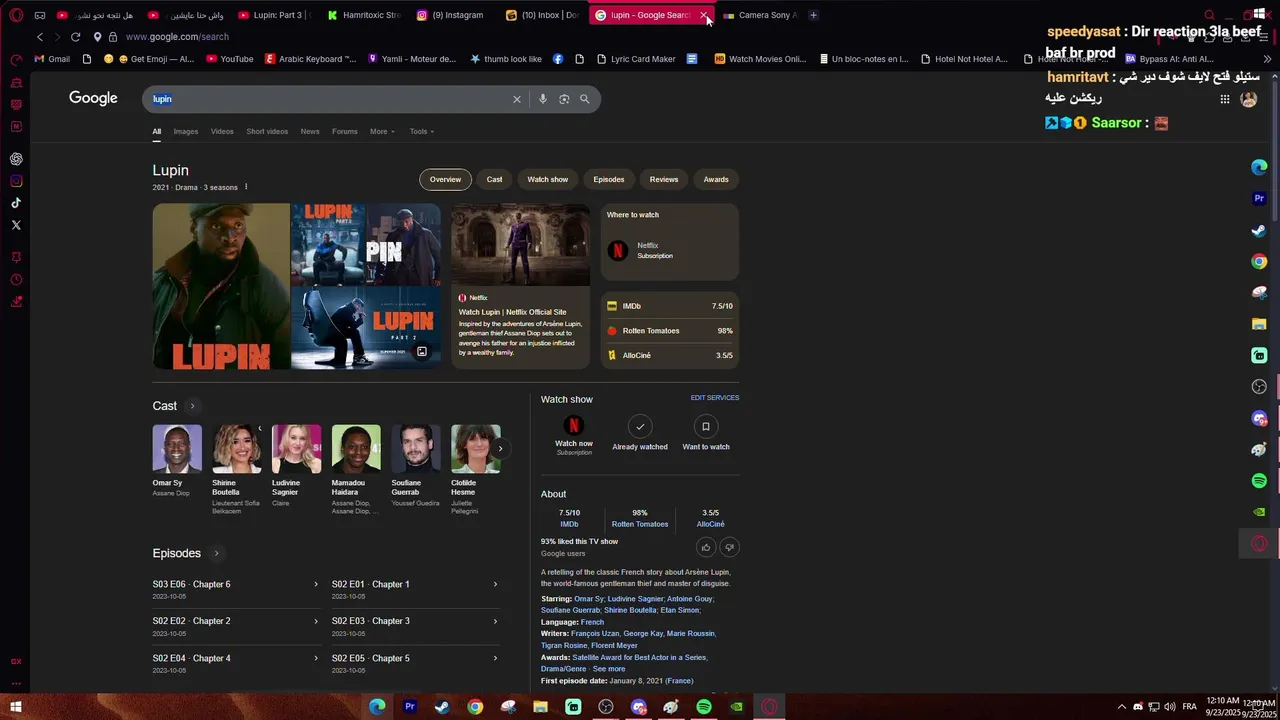Go back using the browser back arrow
1280x720 pixels.
click(40, 37)
